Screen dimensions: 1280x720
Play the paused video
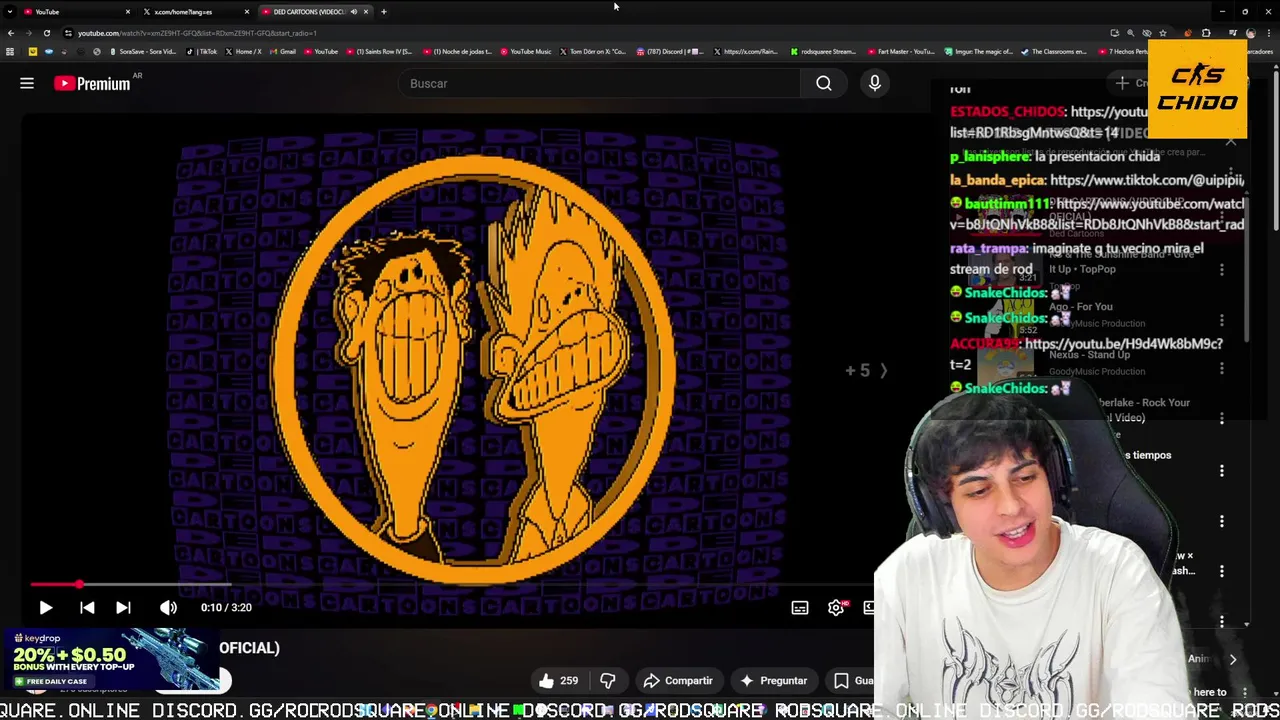(45, 607)
